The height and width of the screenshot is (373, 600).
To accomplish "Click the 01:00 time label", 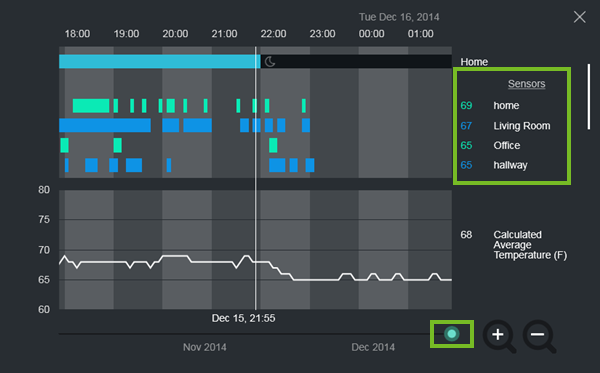I will (x=421, y=34).
